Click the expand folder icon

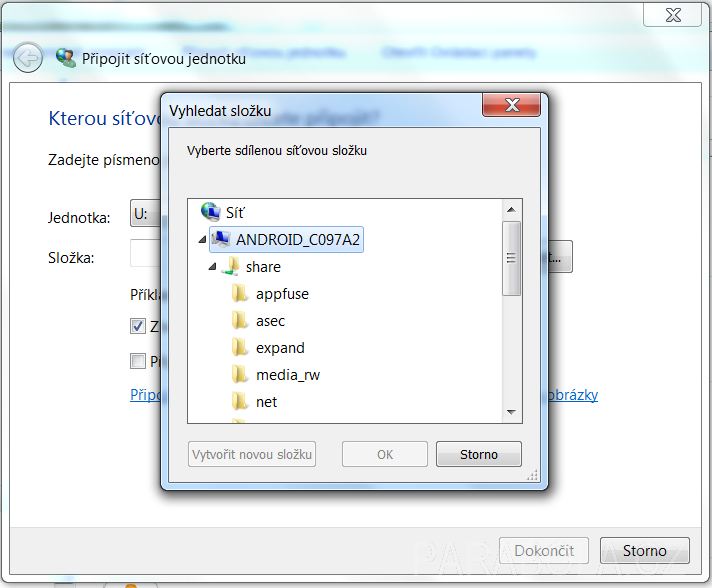(x=240, y=347)
